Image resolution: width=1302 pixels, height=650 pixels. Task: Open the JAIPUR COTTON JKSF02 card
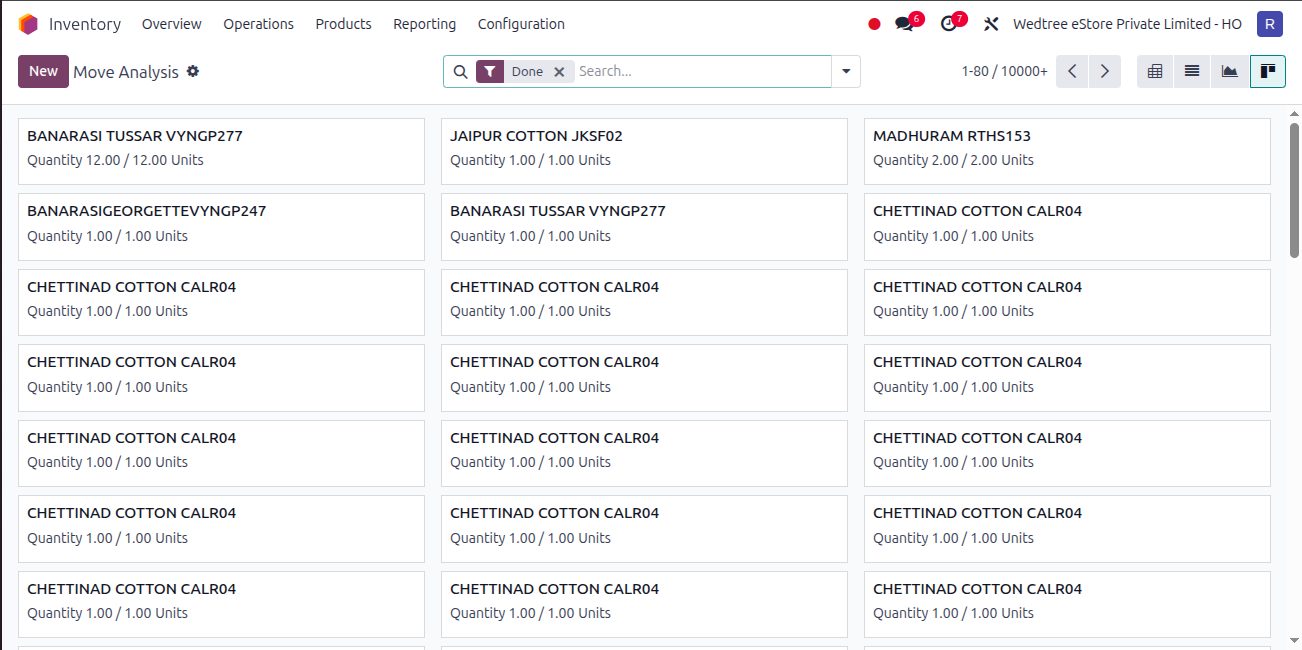(x=644, y=151)
